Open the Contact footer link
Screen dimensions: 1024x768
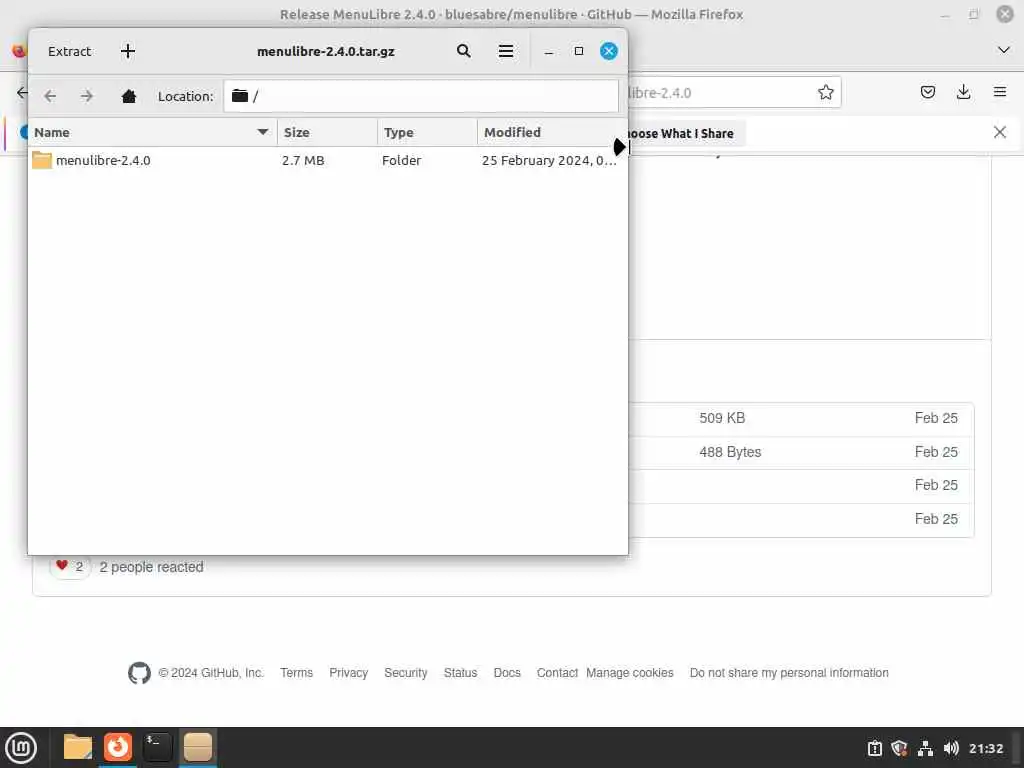[x=557, y=673]
